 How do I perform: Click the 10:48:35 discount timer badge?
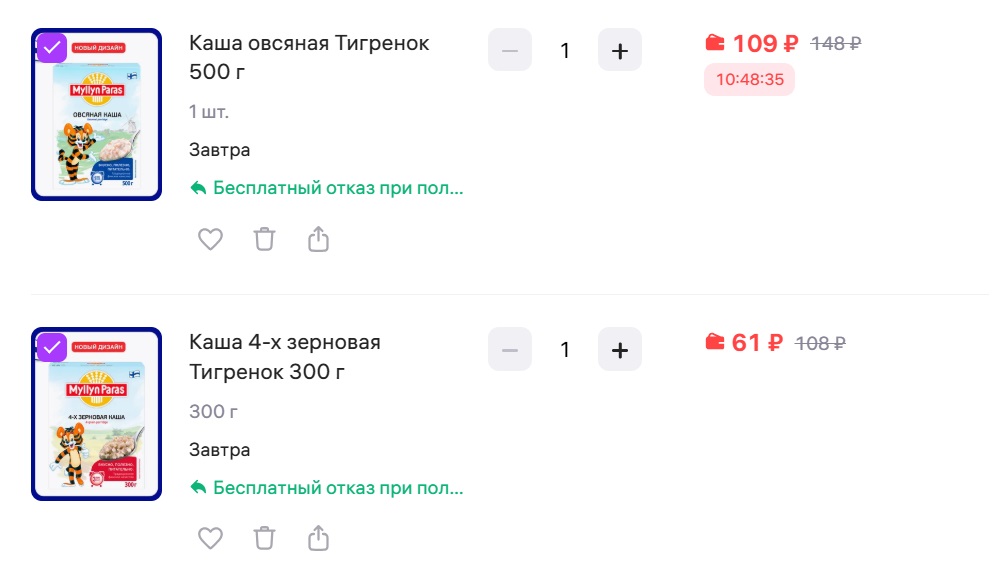749,80
